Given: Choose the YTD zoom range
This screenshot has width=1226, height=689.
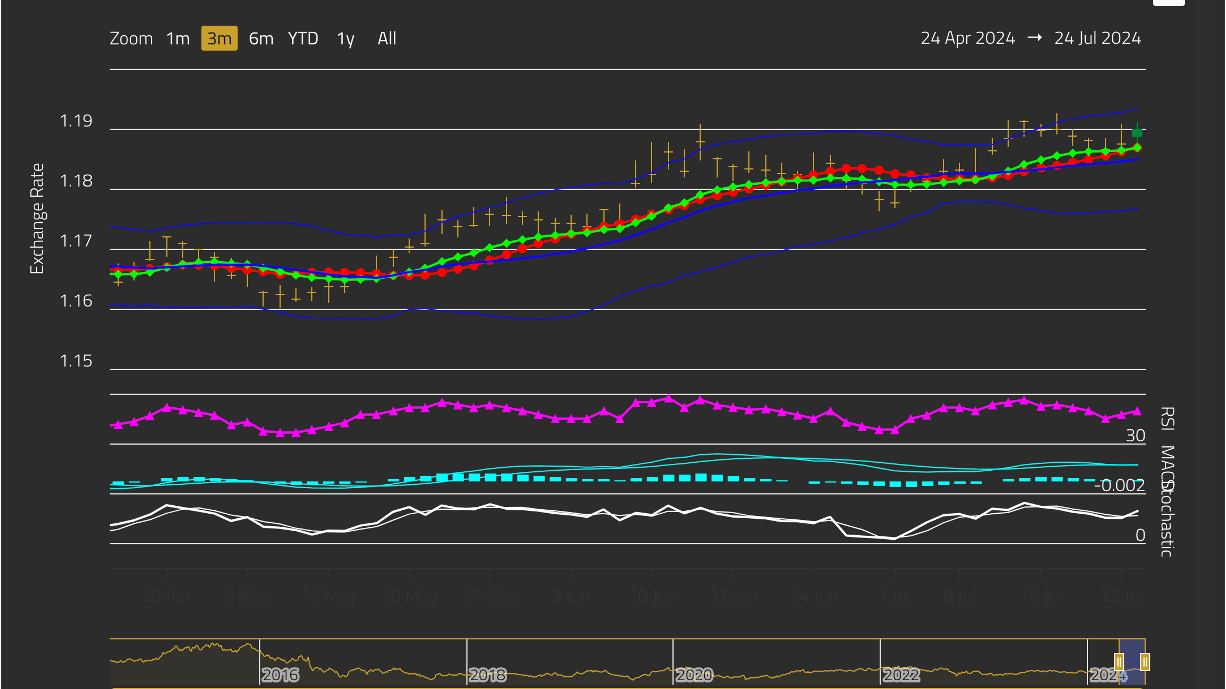Looking at the screenshot, I should (x=303, y=39).
